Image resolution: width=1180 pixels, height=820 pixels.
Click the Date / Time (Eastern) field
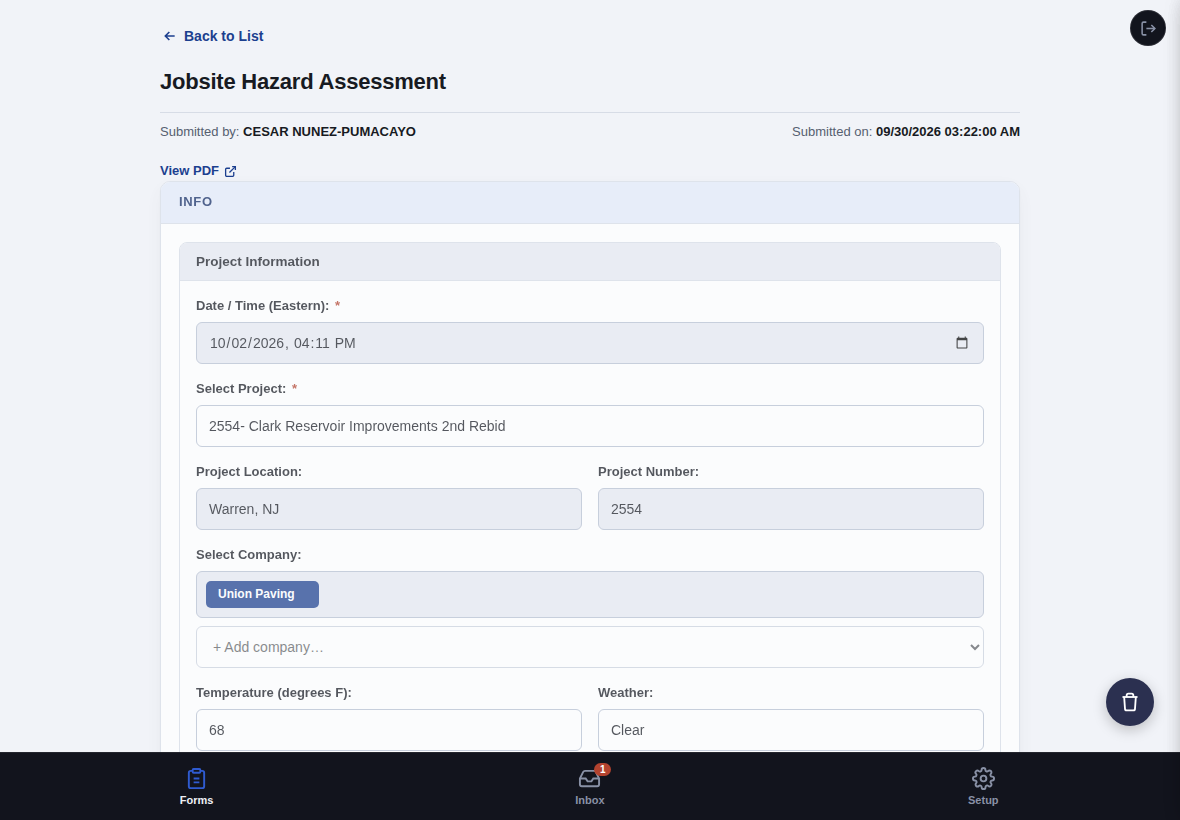(590, 343)
